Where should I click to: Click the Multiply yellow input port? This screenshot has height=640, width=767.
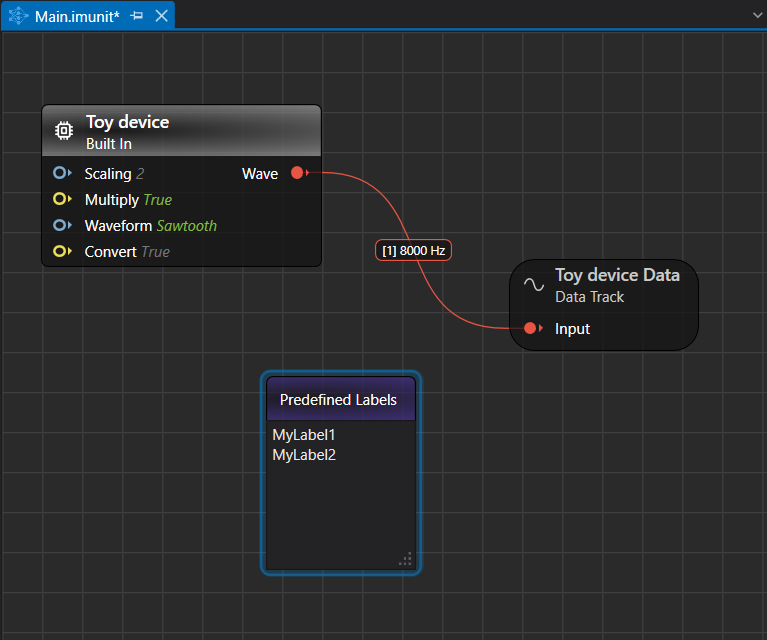[x=61, y=199]
